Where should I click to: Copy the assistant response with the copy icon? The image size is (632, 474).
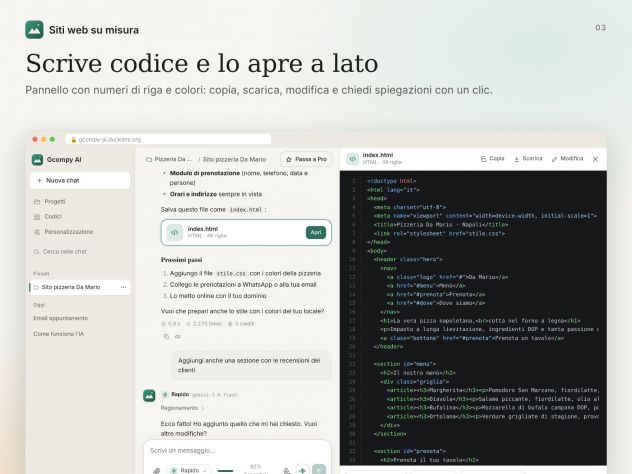166,337
